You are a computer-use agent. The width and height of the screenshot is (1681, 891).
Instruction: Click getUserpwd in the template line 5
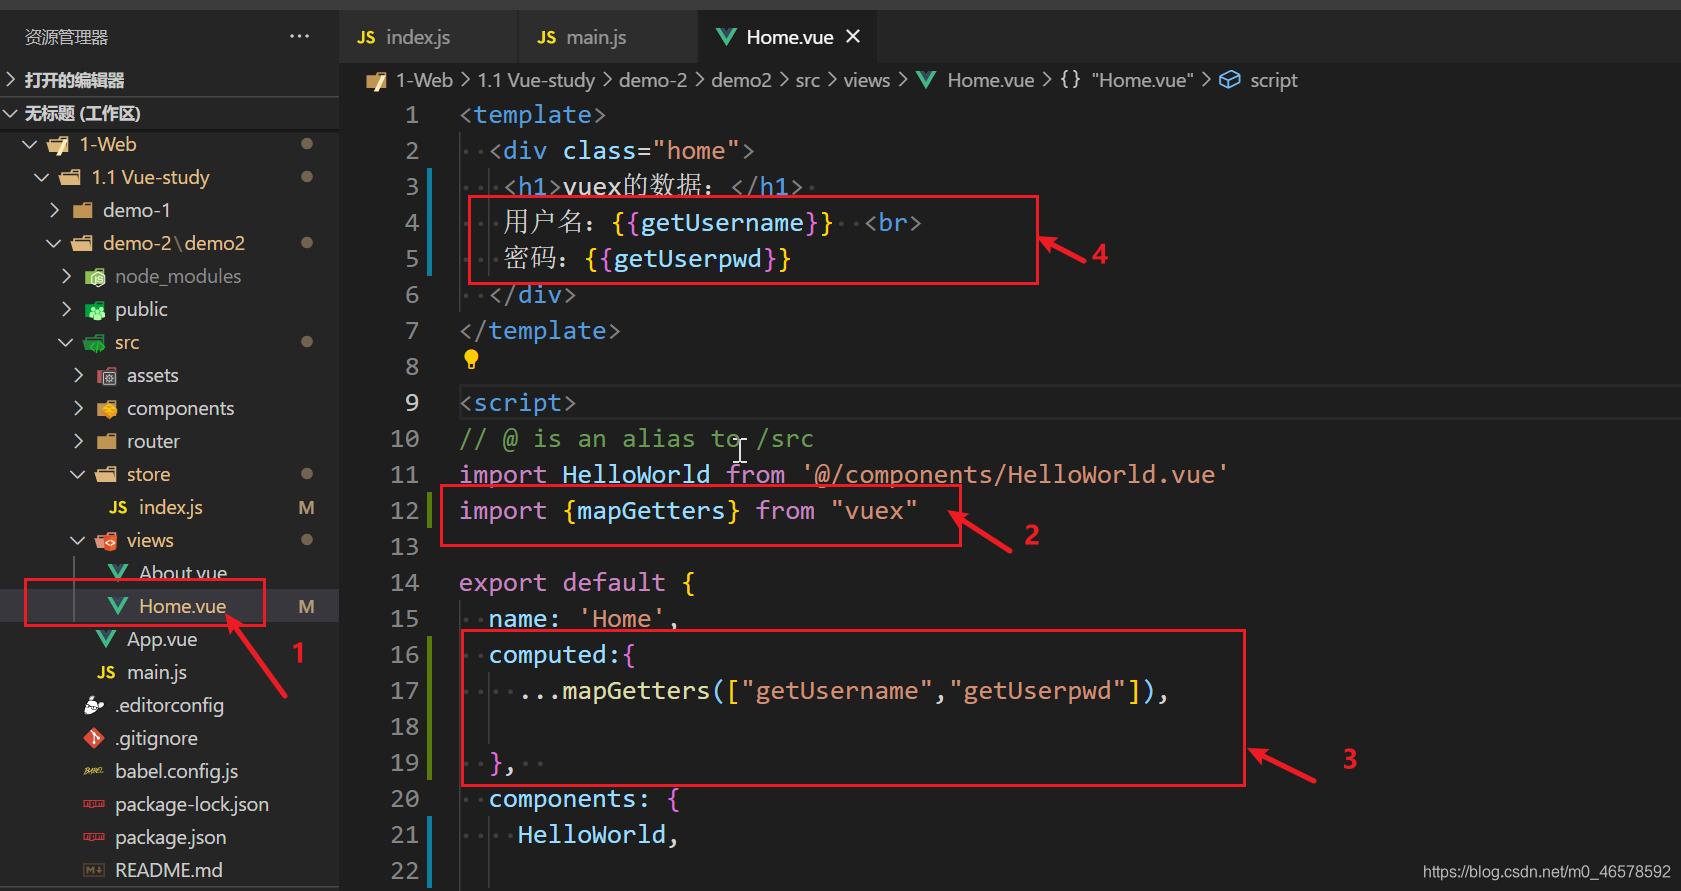click(688, 259)
